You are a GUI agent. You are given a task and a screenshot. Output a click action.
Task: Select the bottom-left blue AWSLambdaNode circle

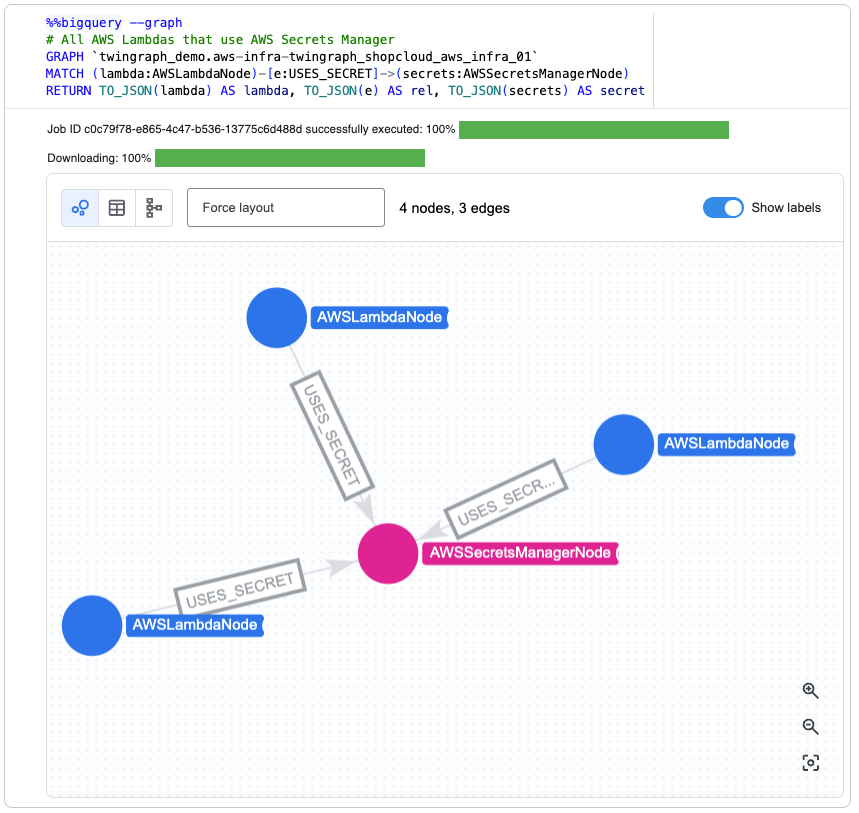coord(92,625)
